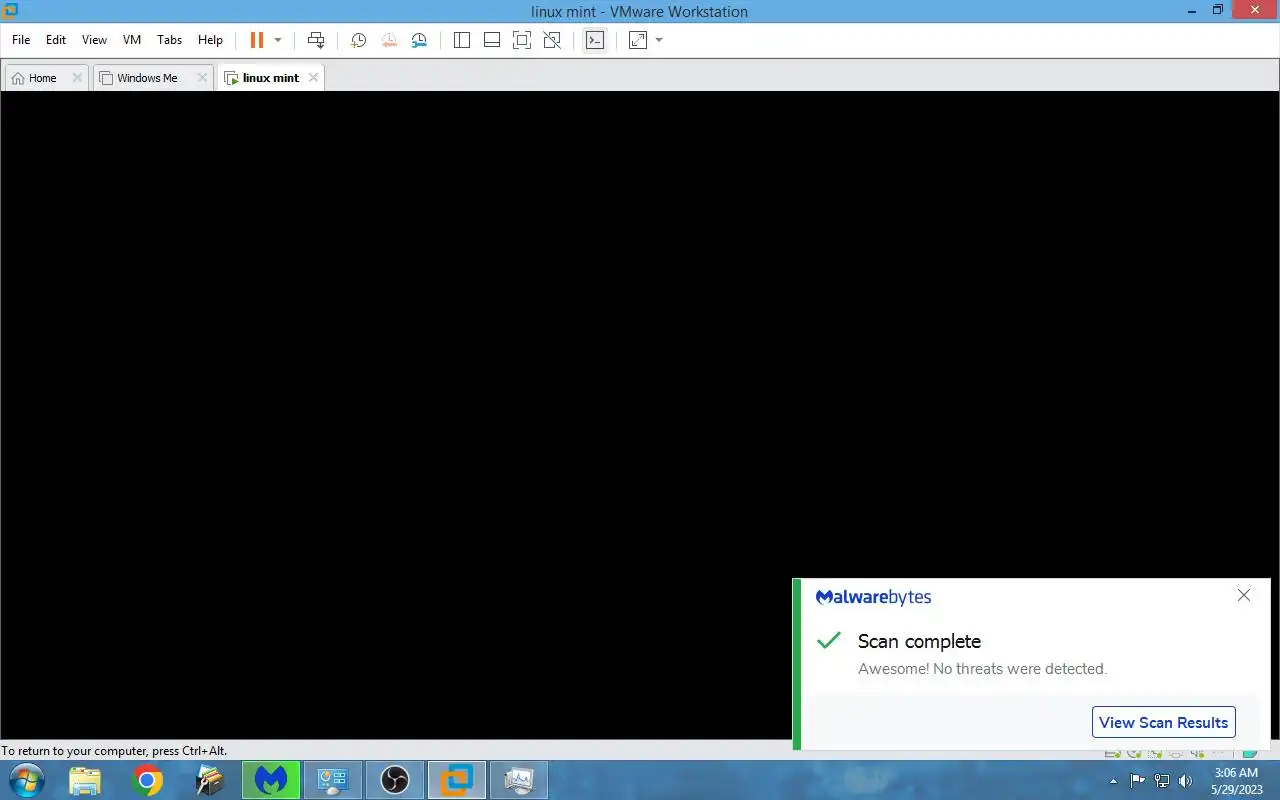Image resolution: width=1280 pixels, height=800 pixels.
Task: Click the VMware title bar logo
Action: click(11, 11)
